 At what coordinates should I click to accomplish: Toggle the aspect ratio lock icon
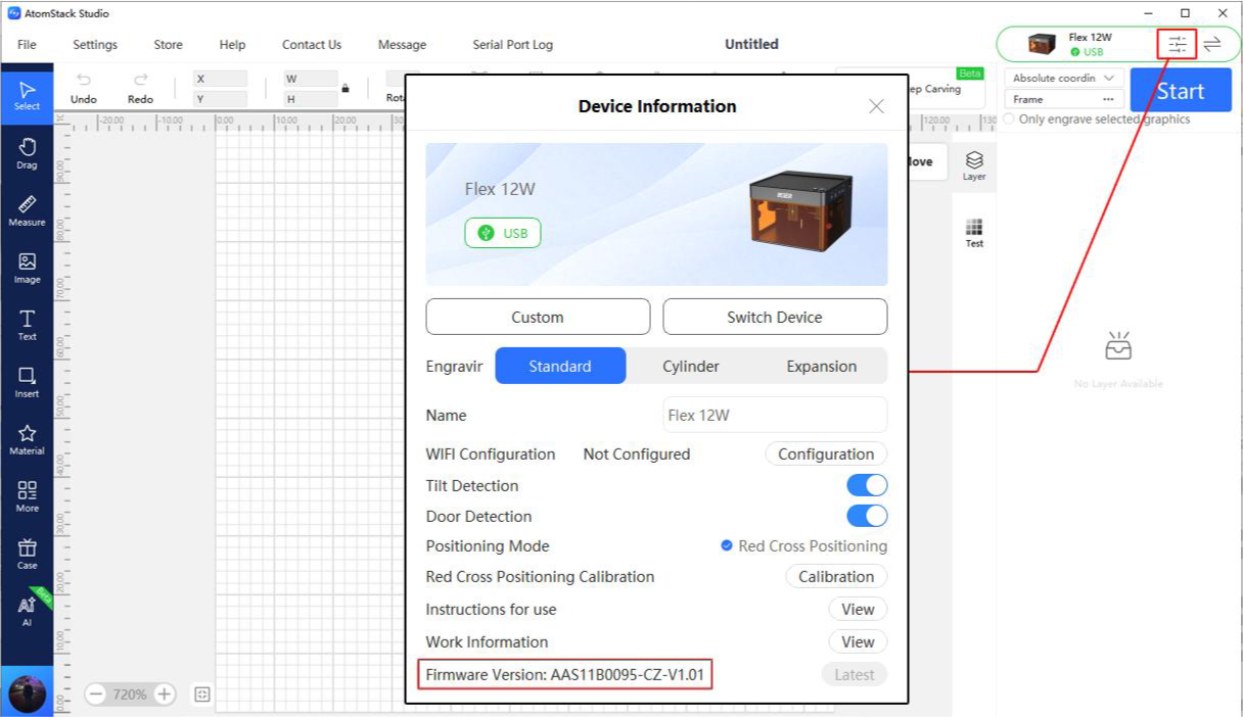point(345,88)
